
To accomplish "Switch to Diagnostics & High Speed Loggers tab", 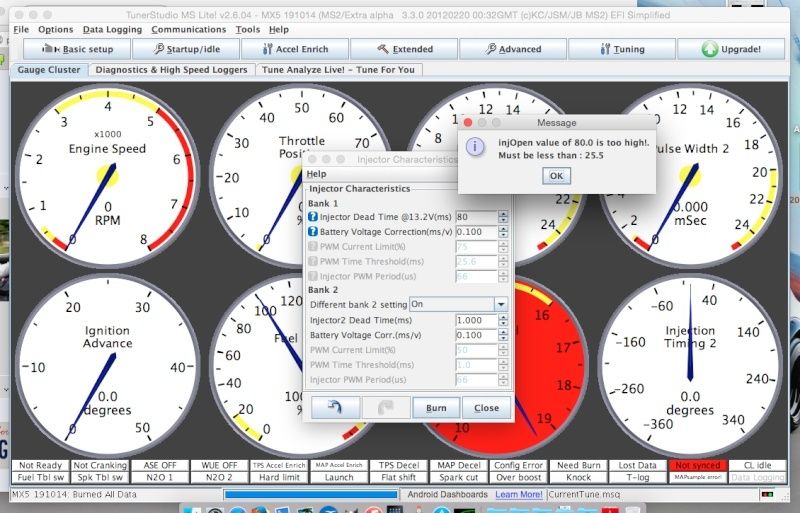I will tap(171, 69).
